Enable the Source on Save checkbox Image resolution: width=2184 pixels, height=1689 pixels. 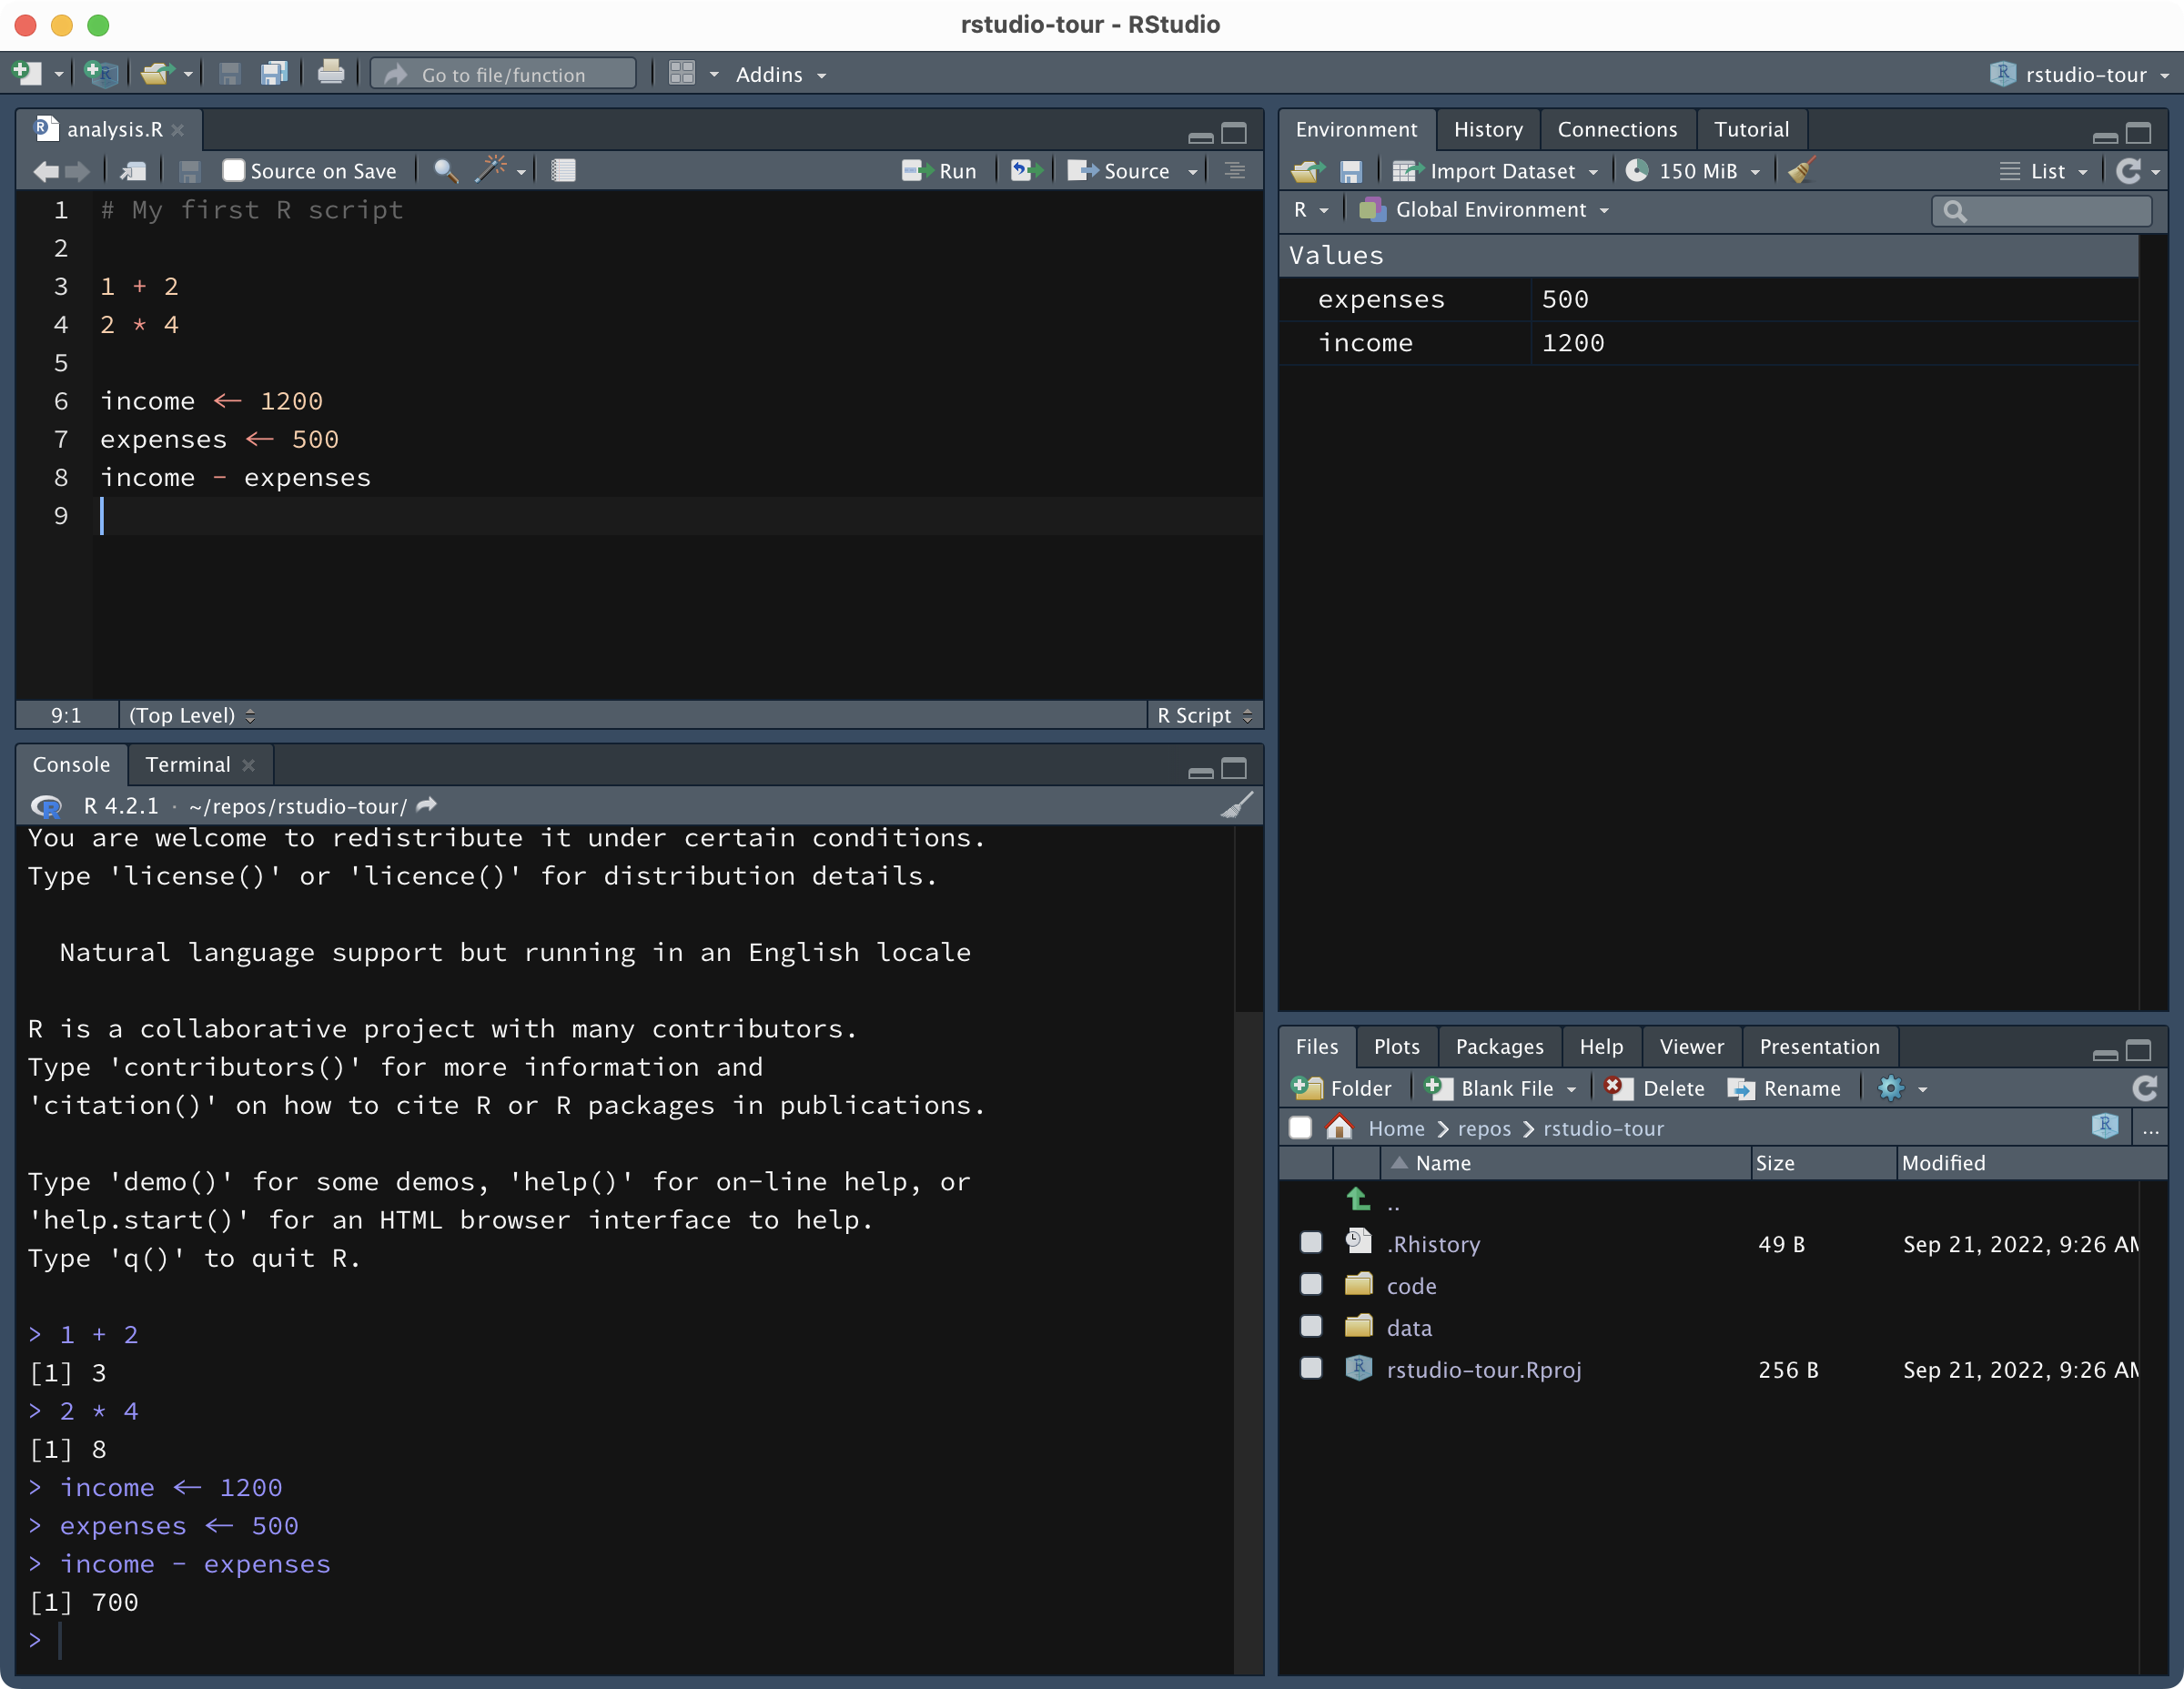pyautogui.click(x=233, y=171)
